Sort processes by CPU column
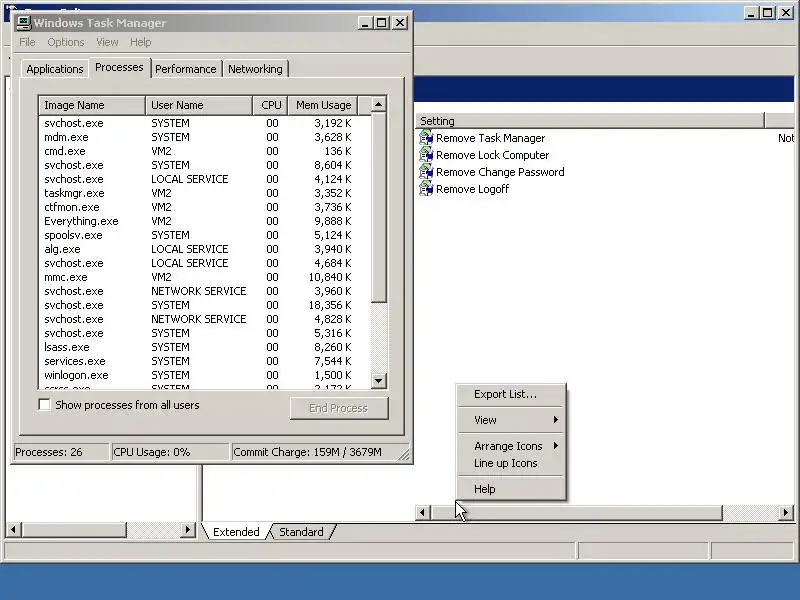 [270, 105]
